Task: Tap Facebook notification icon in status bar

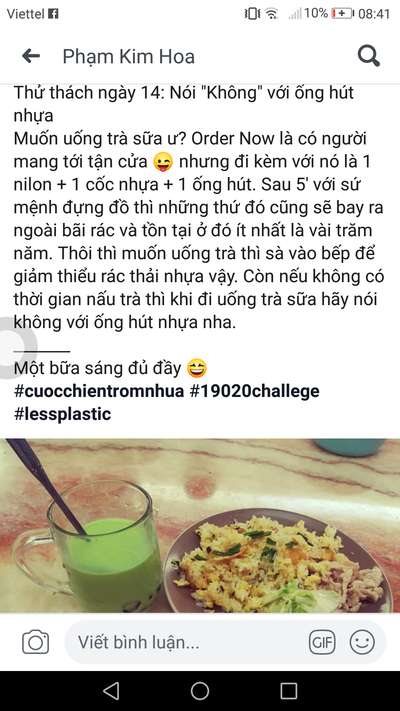Action: 53,14
